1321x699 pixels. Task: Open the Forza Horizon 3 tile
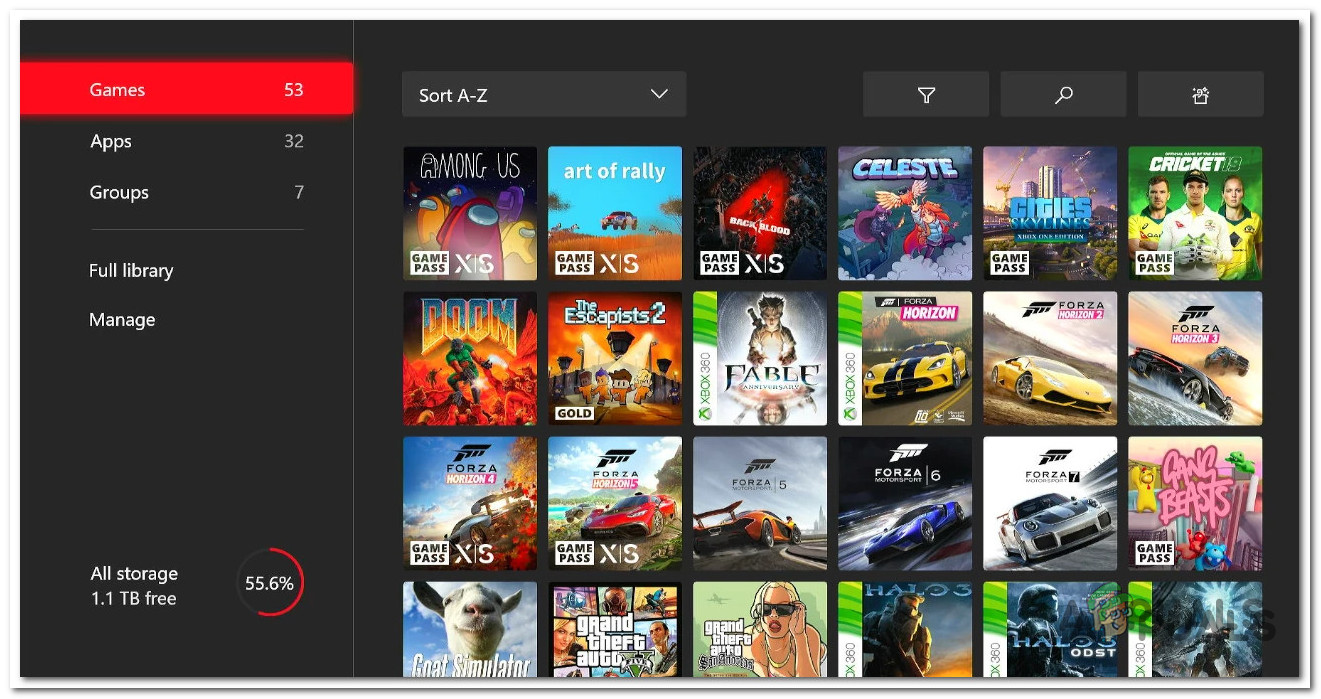1195,358
